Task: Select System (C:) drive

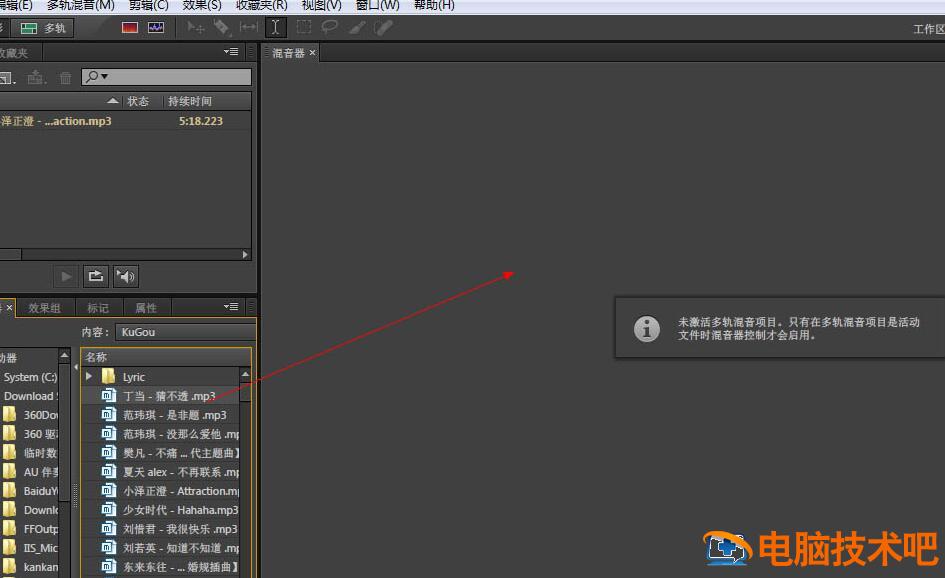Action: (30, 377)
